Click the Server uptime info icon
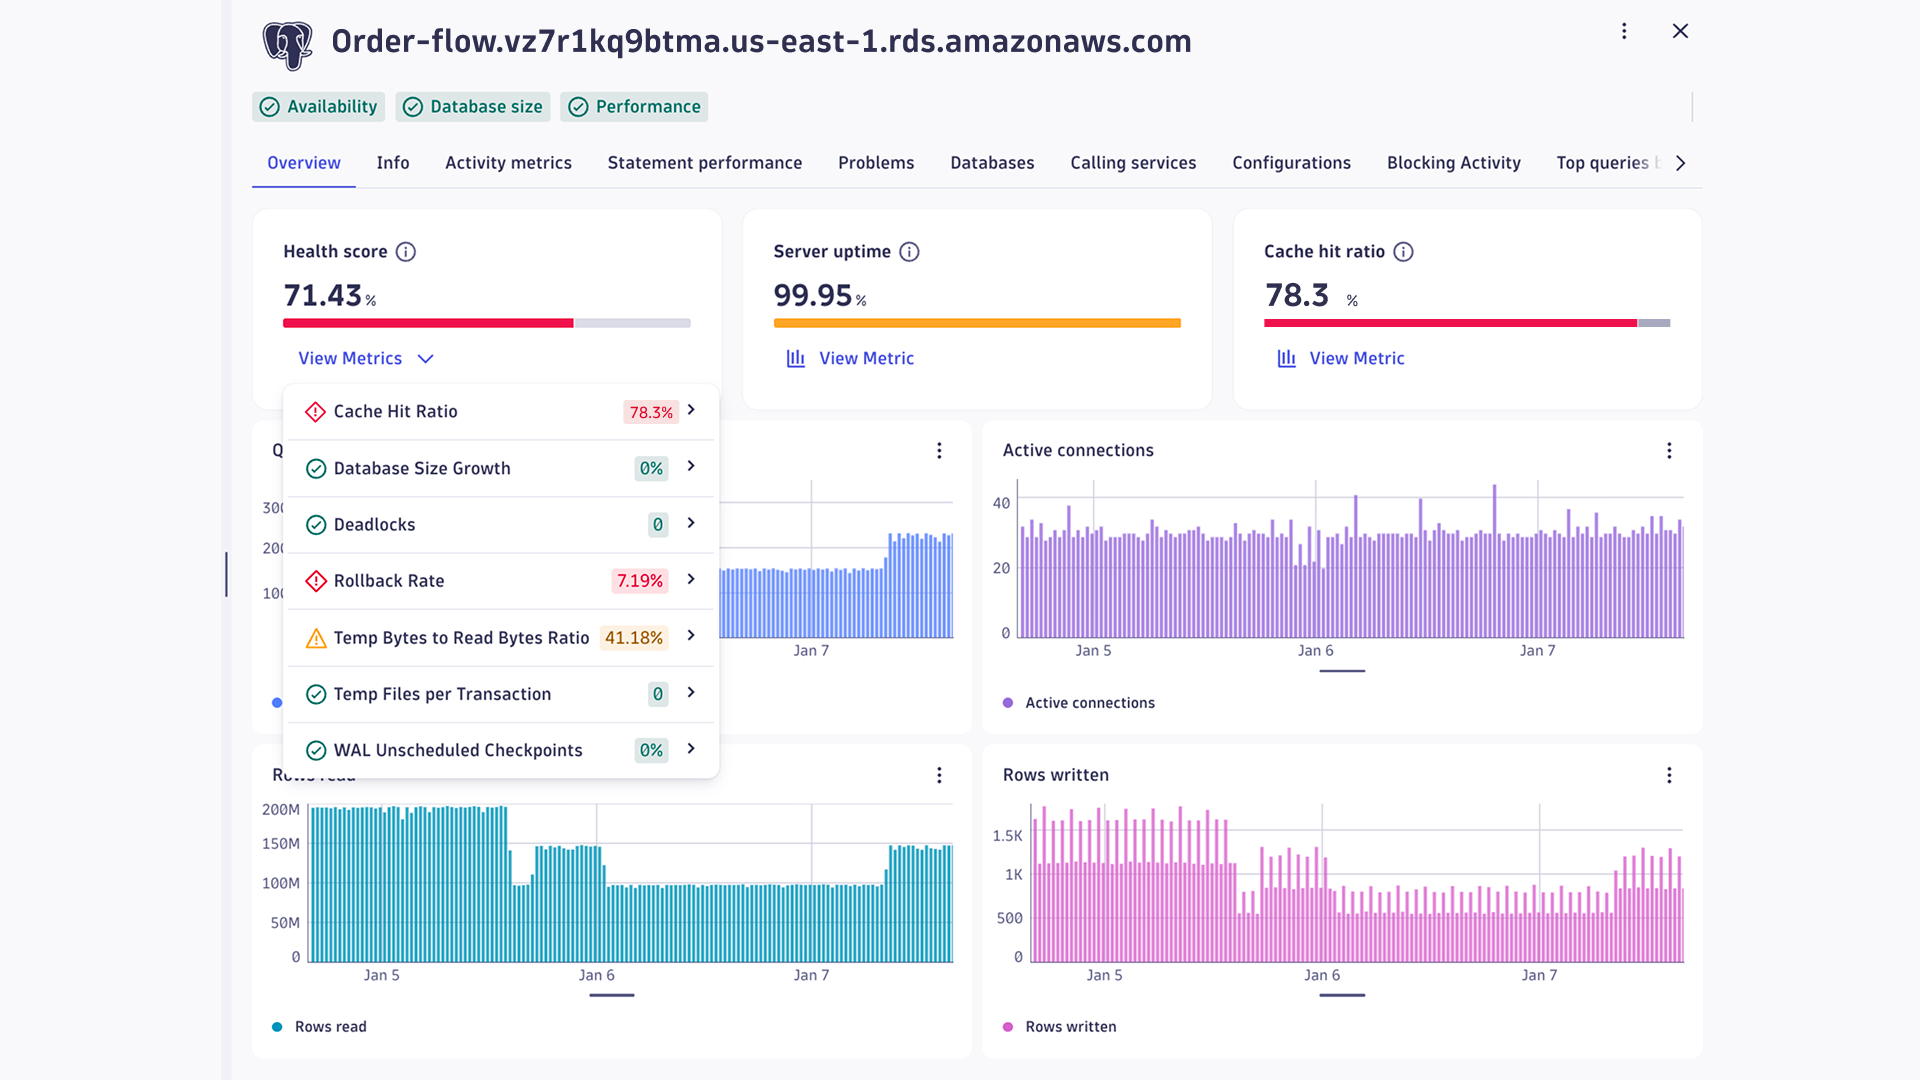 pos(909,252)
